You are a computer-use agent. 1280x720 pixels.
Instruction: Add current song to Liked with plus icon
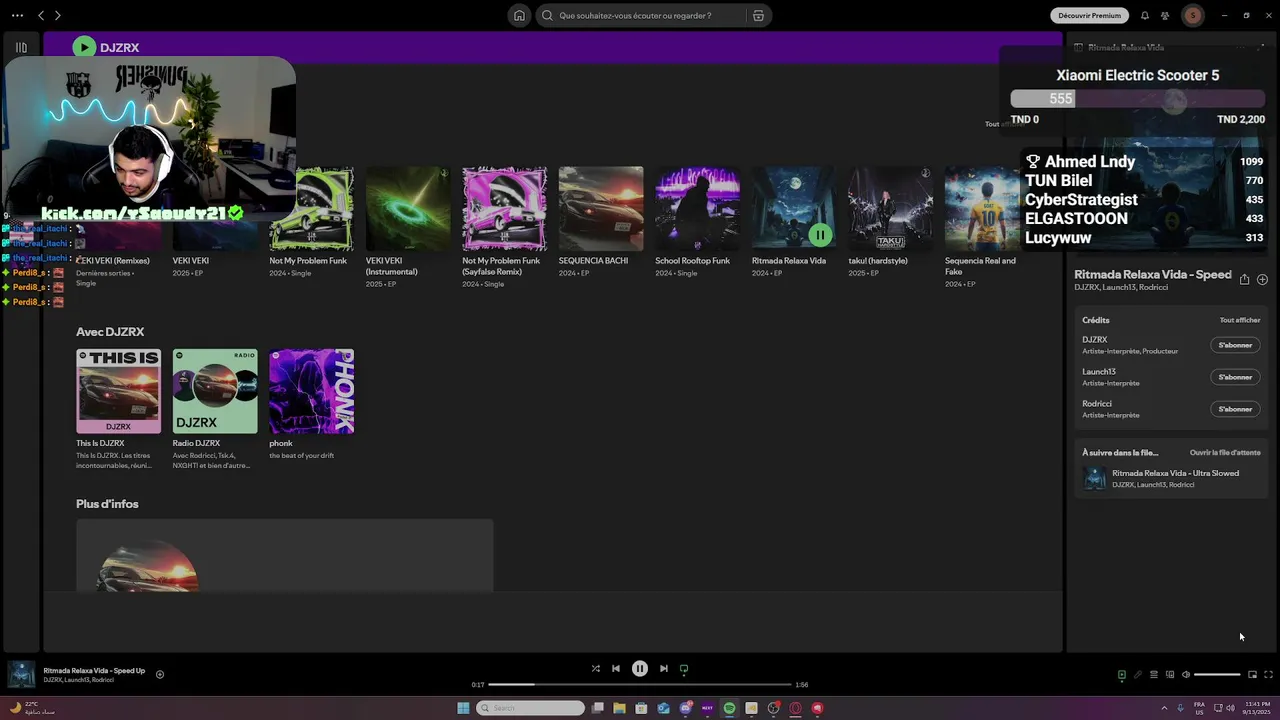click(x=159, y=674)
